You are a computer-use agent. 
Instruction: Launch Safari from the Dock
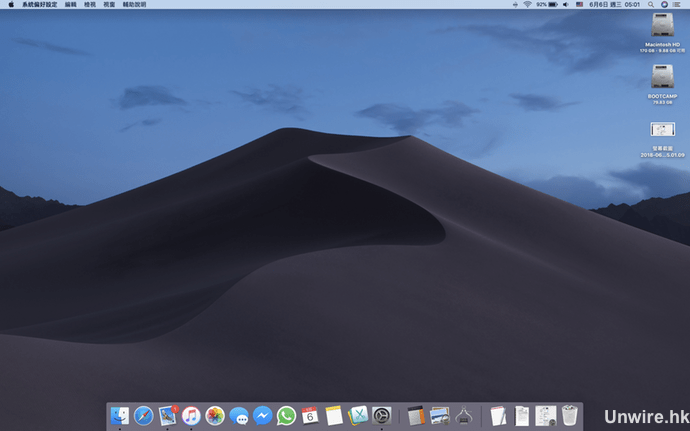click(143, 416)
